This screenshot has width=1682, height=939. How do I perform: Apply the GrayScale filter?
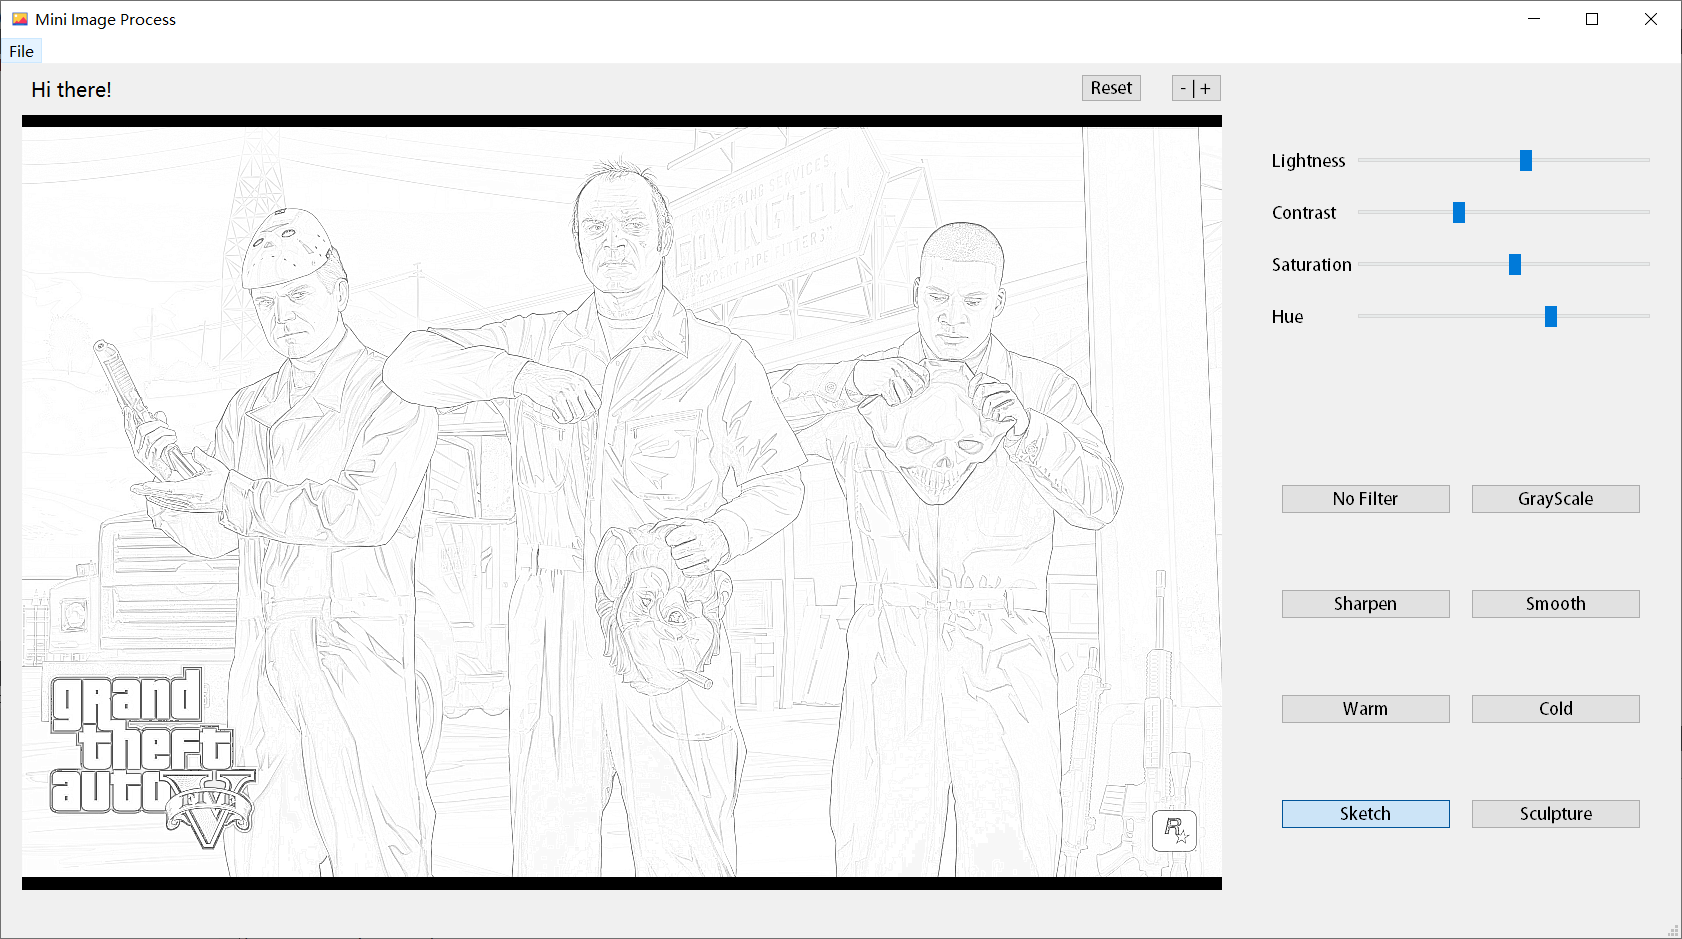click(1555, 499)
